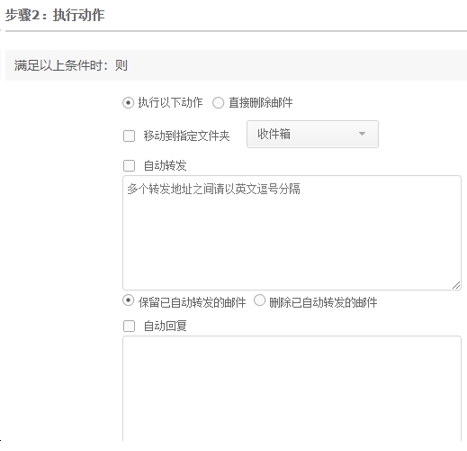This screenshot has width=467, height=451.
Task: Choose the 删除已自动转发的邮件 radio circle
Action: (259, 300)
